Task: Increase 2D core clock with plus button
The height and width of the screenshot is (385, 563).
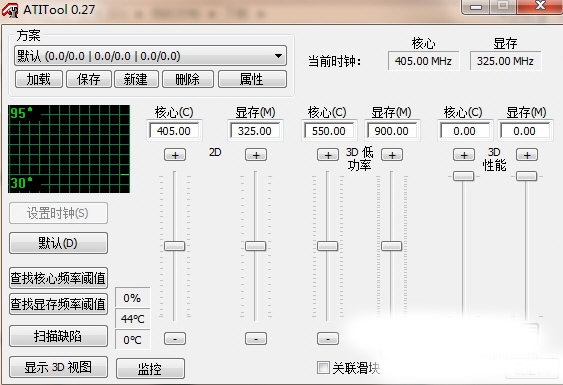Action: (x=175, y=155)
